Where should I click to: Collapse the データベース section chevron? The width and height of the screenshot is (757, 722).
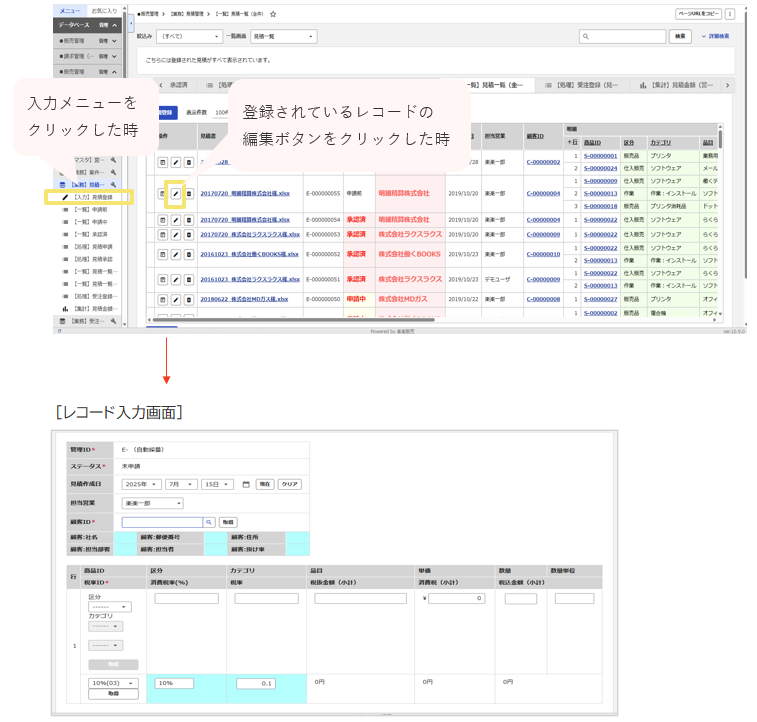point(115,25)
